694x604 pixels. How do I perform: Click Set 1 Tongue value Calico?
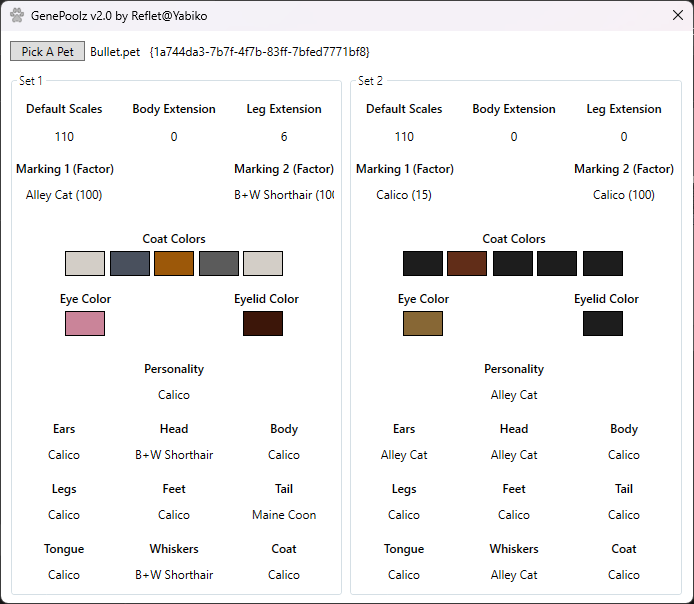coord(64,575)
